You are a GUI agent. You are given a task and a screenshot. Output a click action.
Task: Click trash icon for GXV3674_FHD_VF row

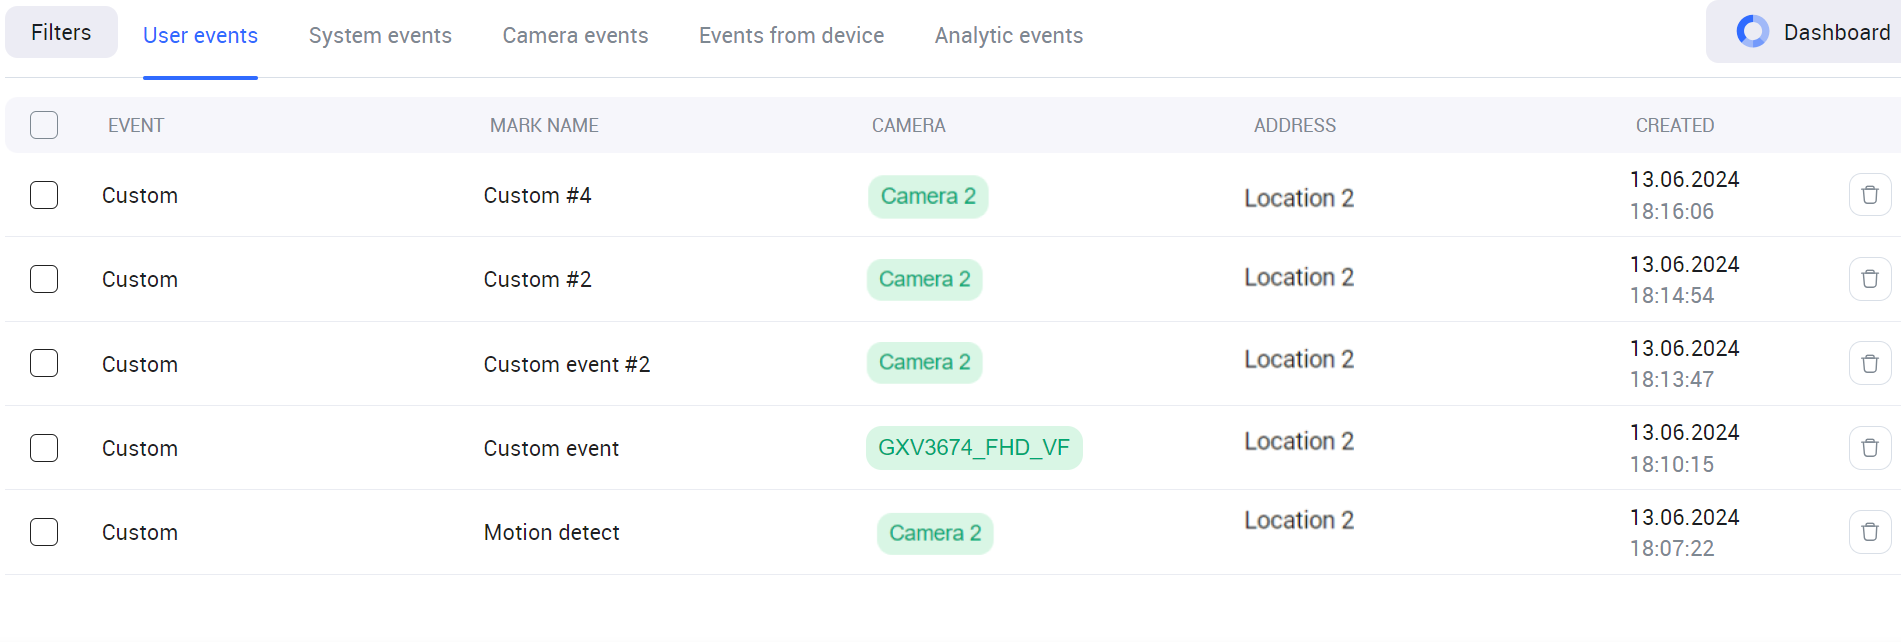point(1869,447)
